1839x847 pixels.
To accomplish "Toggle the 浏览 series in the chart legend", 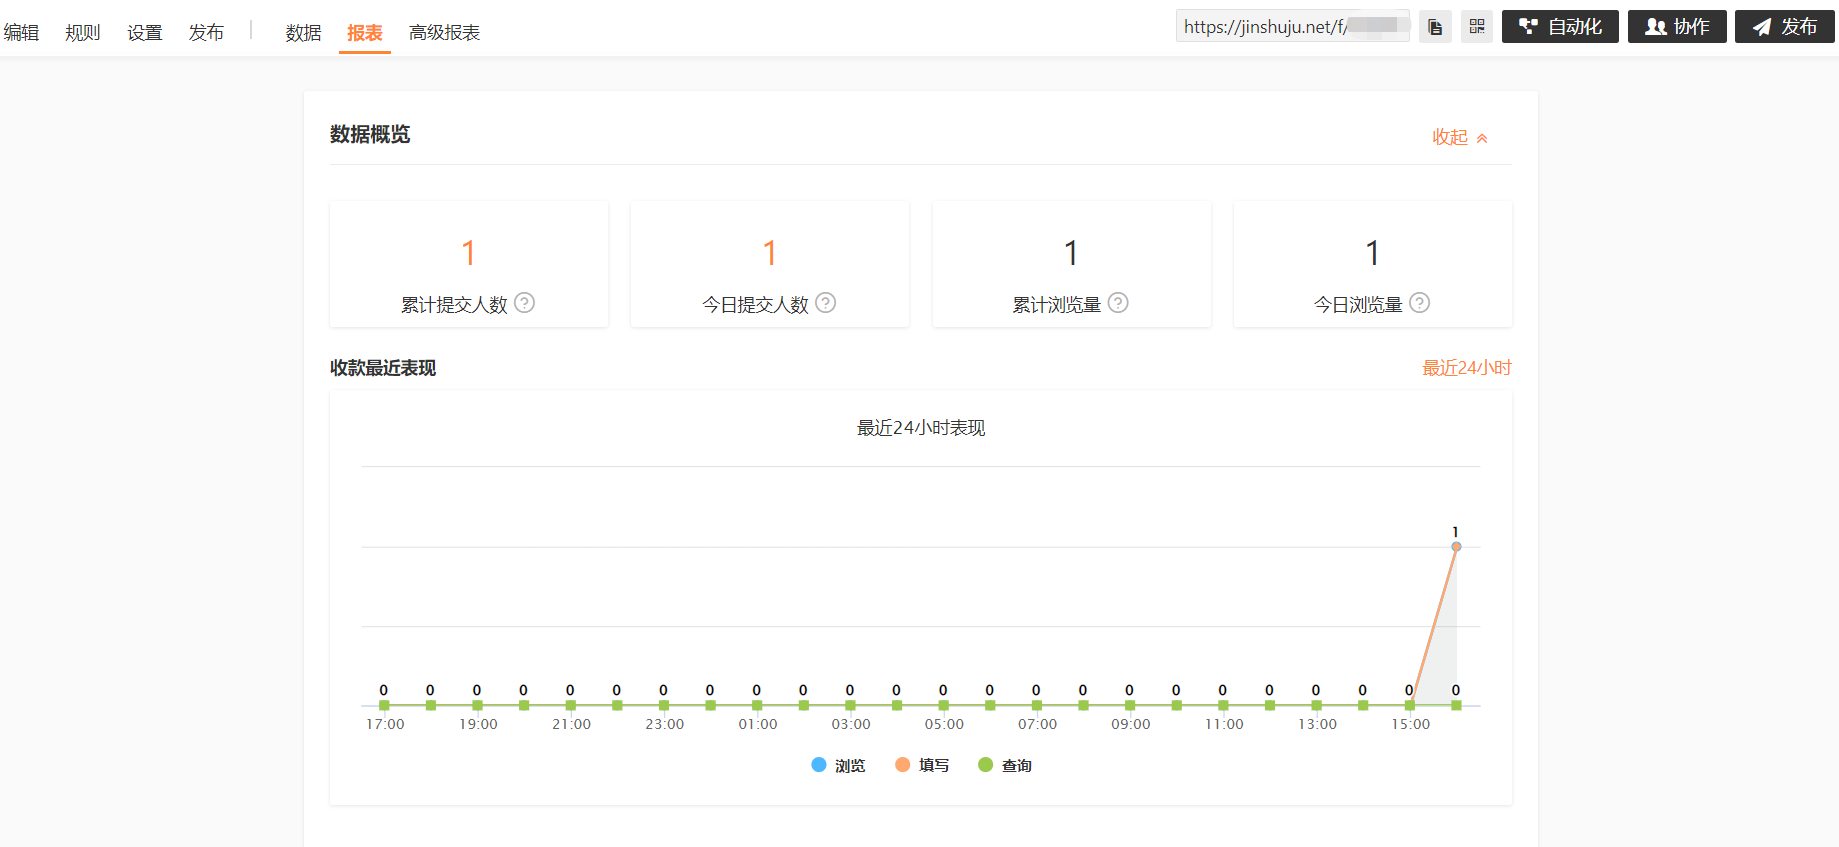I will [x=838, y=765].
